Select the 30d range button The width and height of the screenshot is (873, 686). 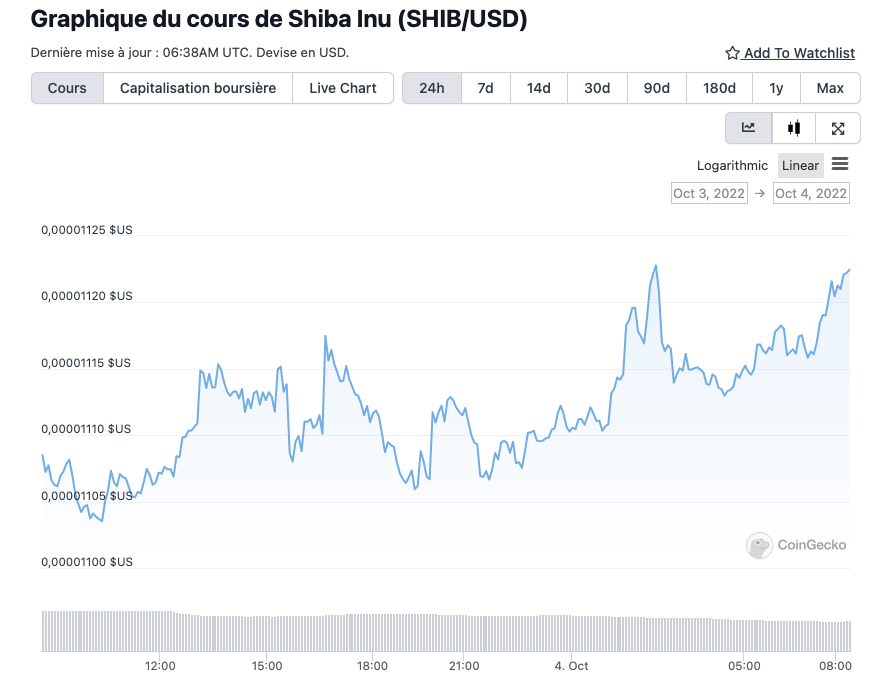[x=597, y=88]
